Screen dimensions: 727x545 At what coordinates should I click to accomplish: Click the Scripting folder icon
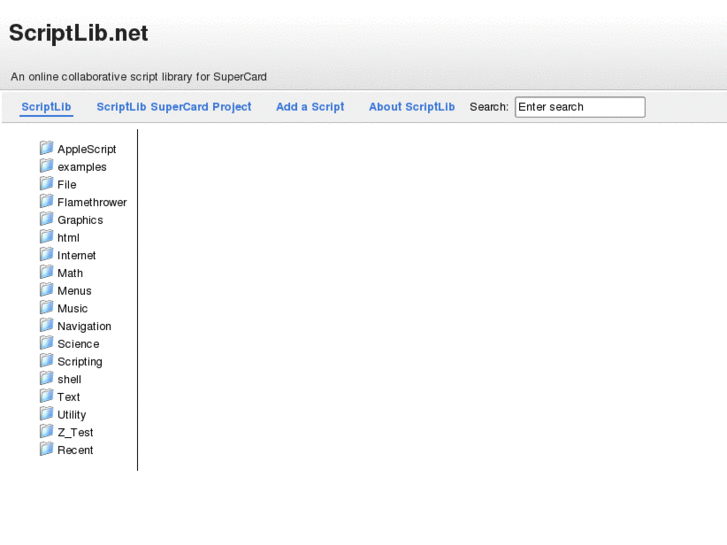pos(46,360)
